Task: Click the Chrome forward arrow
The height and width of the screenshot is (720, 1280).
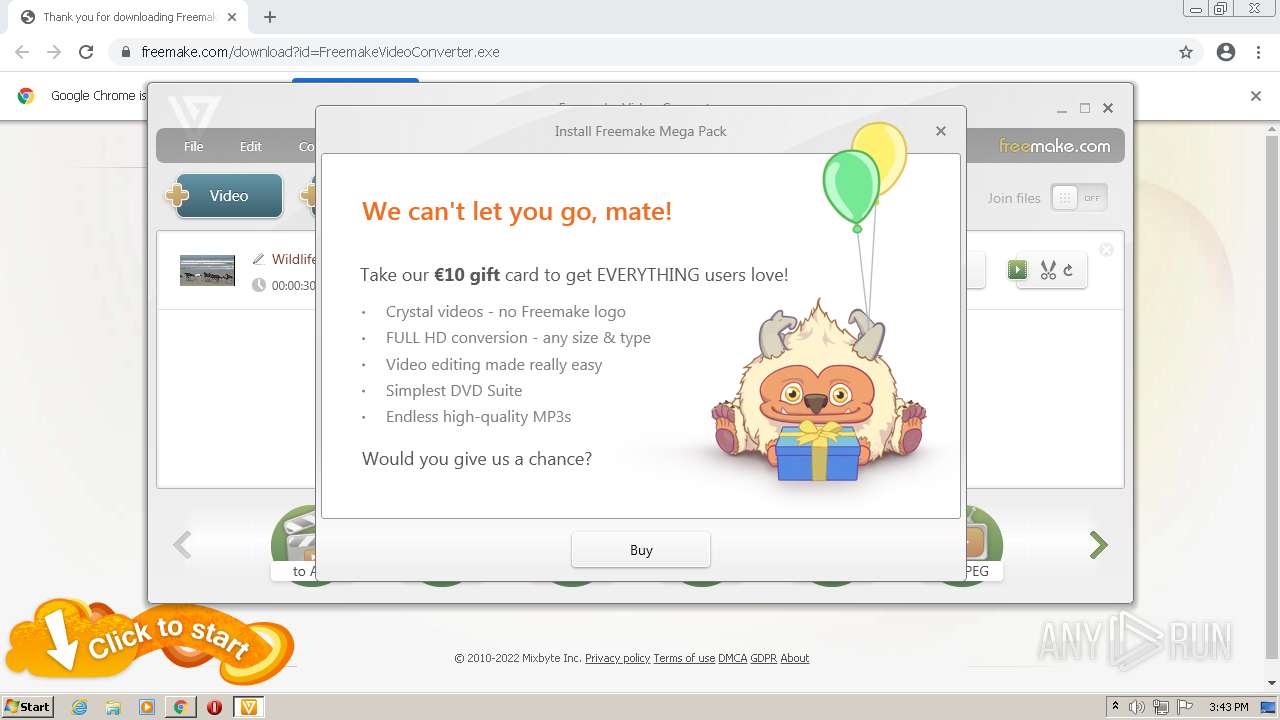Action: click(54, 52)
